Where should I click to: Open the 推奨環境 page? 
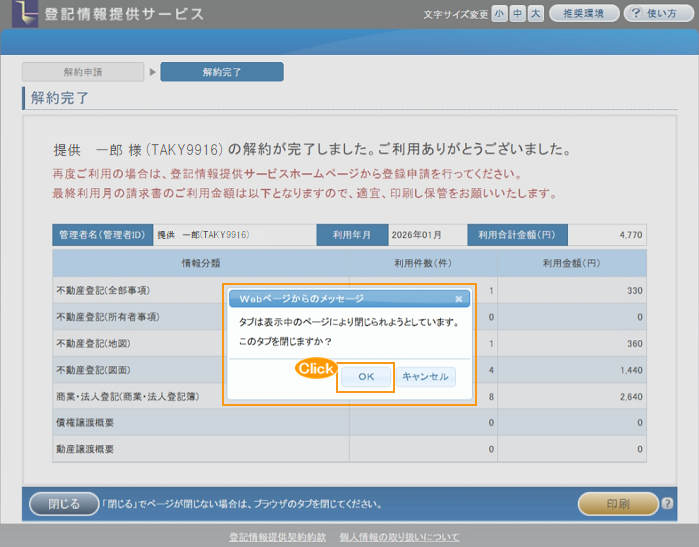[x=583, y=14]
